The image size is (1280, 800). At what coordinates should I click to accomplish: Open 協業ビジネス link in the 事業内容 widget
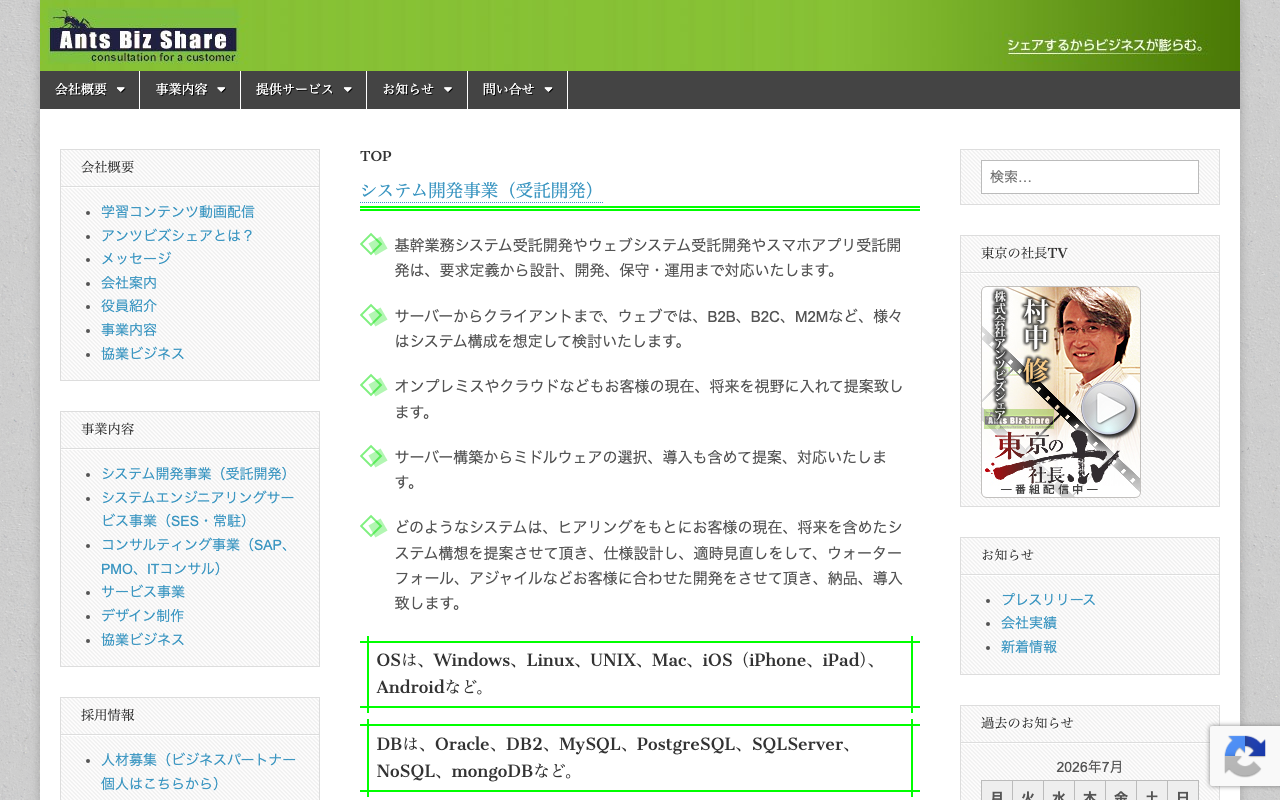point(143,640)
